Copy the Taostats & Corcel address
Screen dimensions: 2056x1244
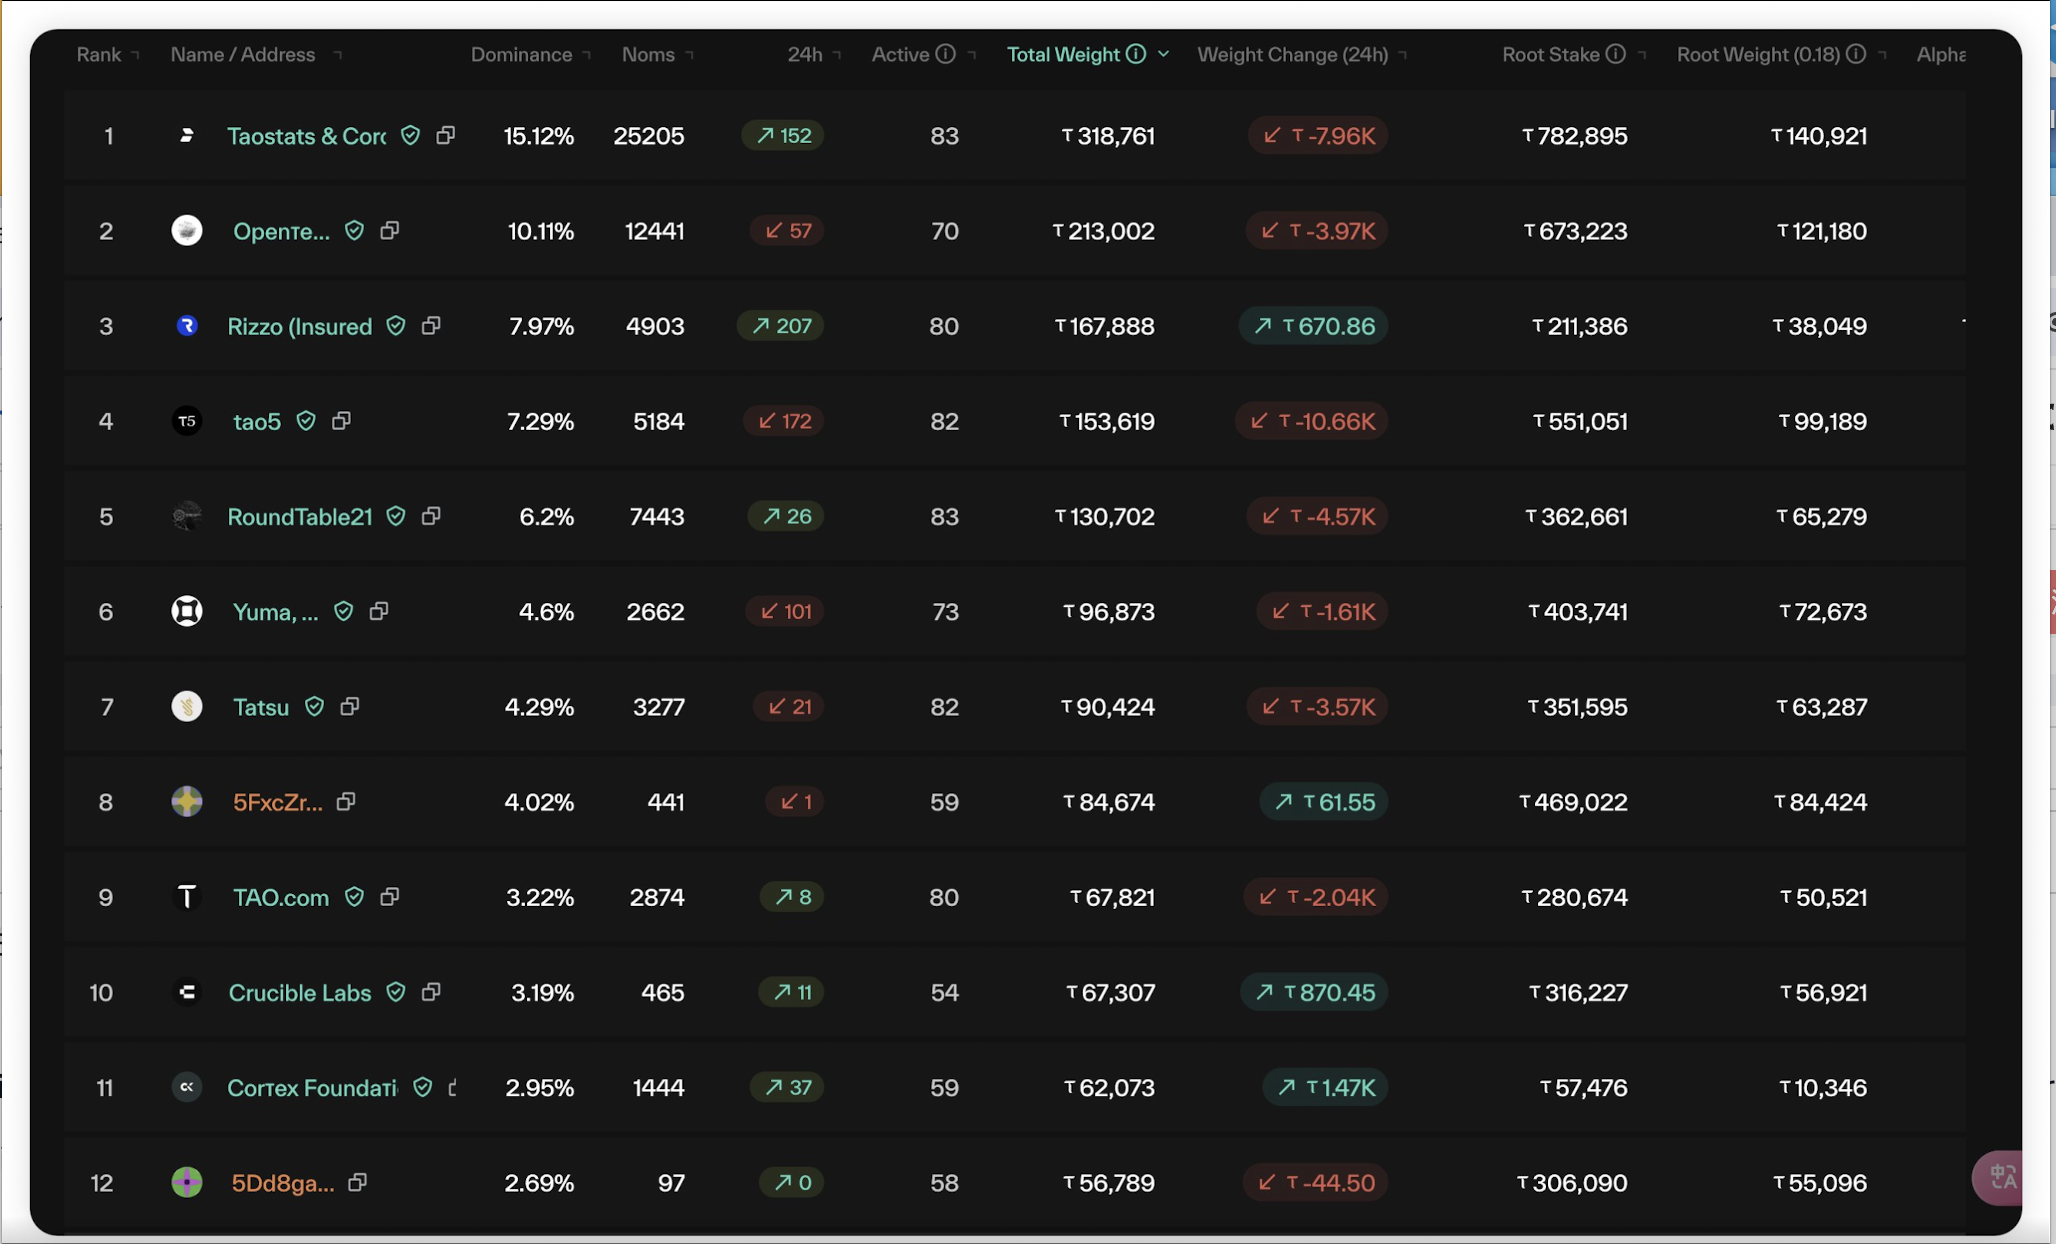446,135
